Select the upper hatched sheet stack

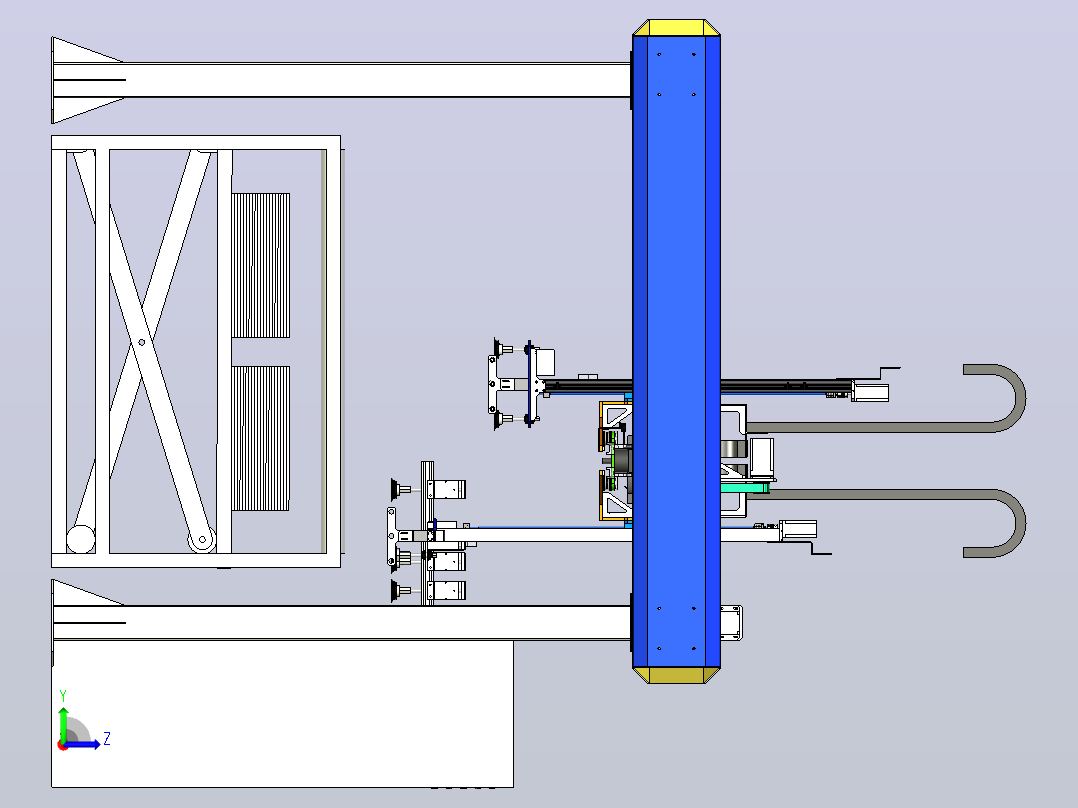261,265
